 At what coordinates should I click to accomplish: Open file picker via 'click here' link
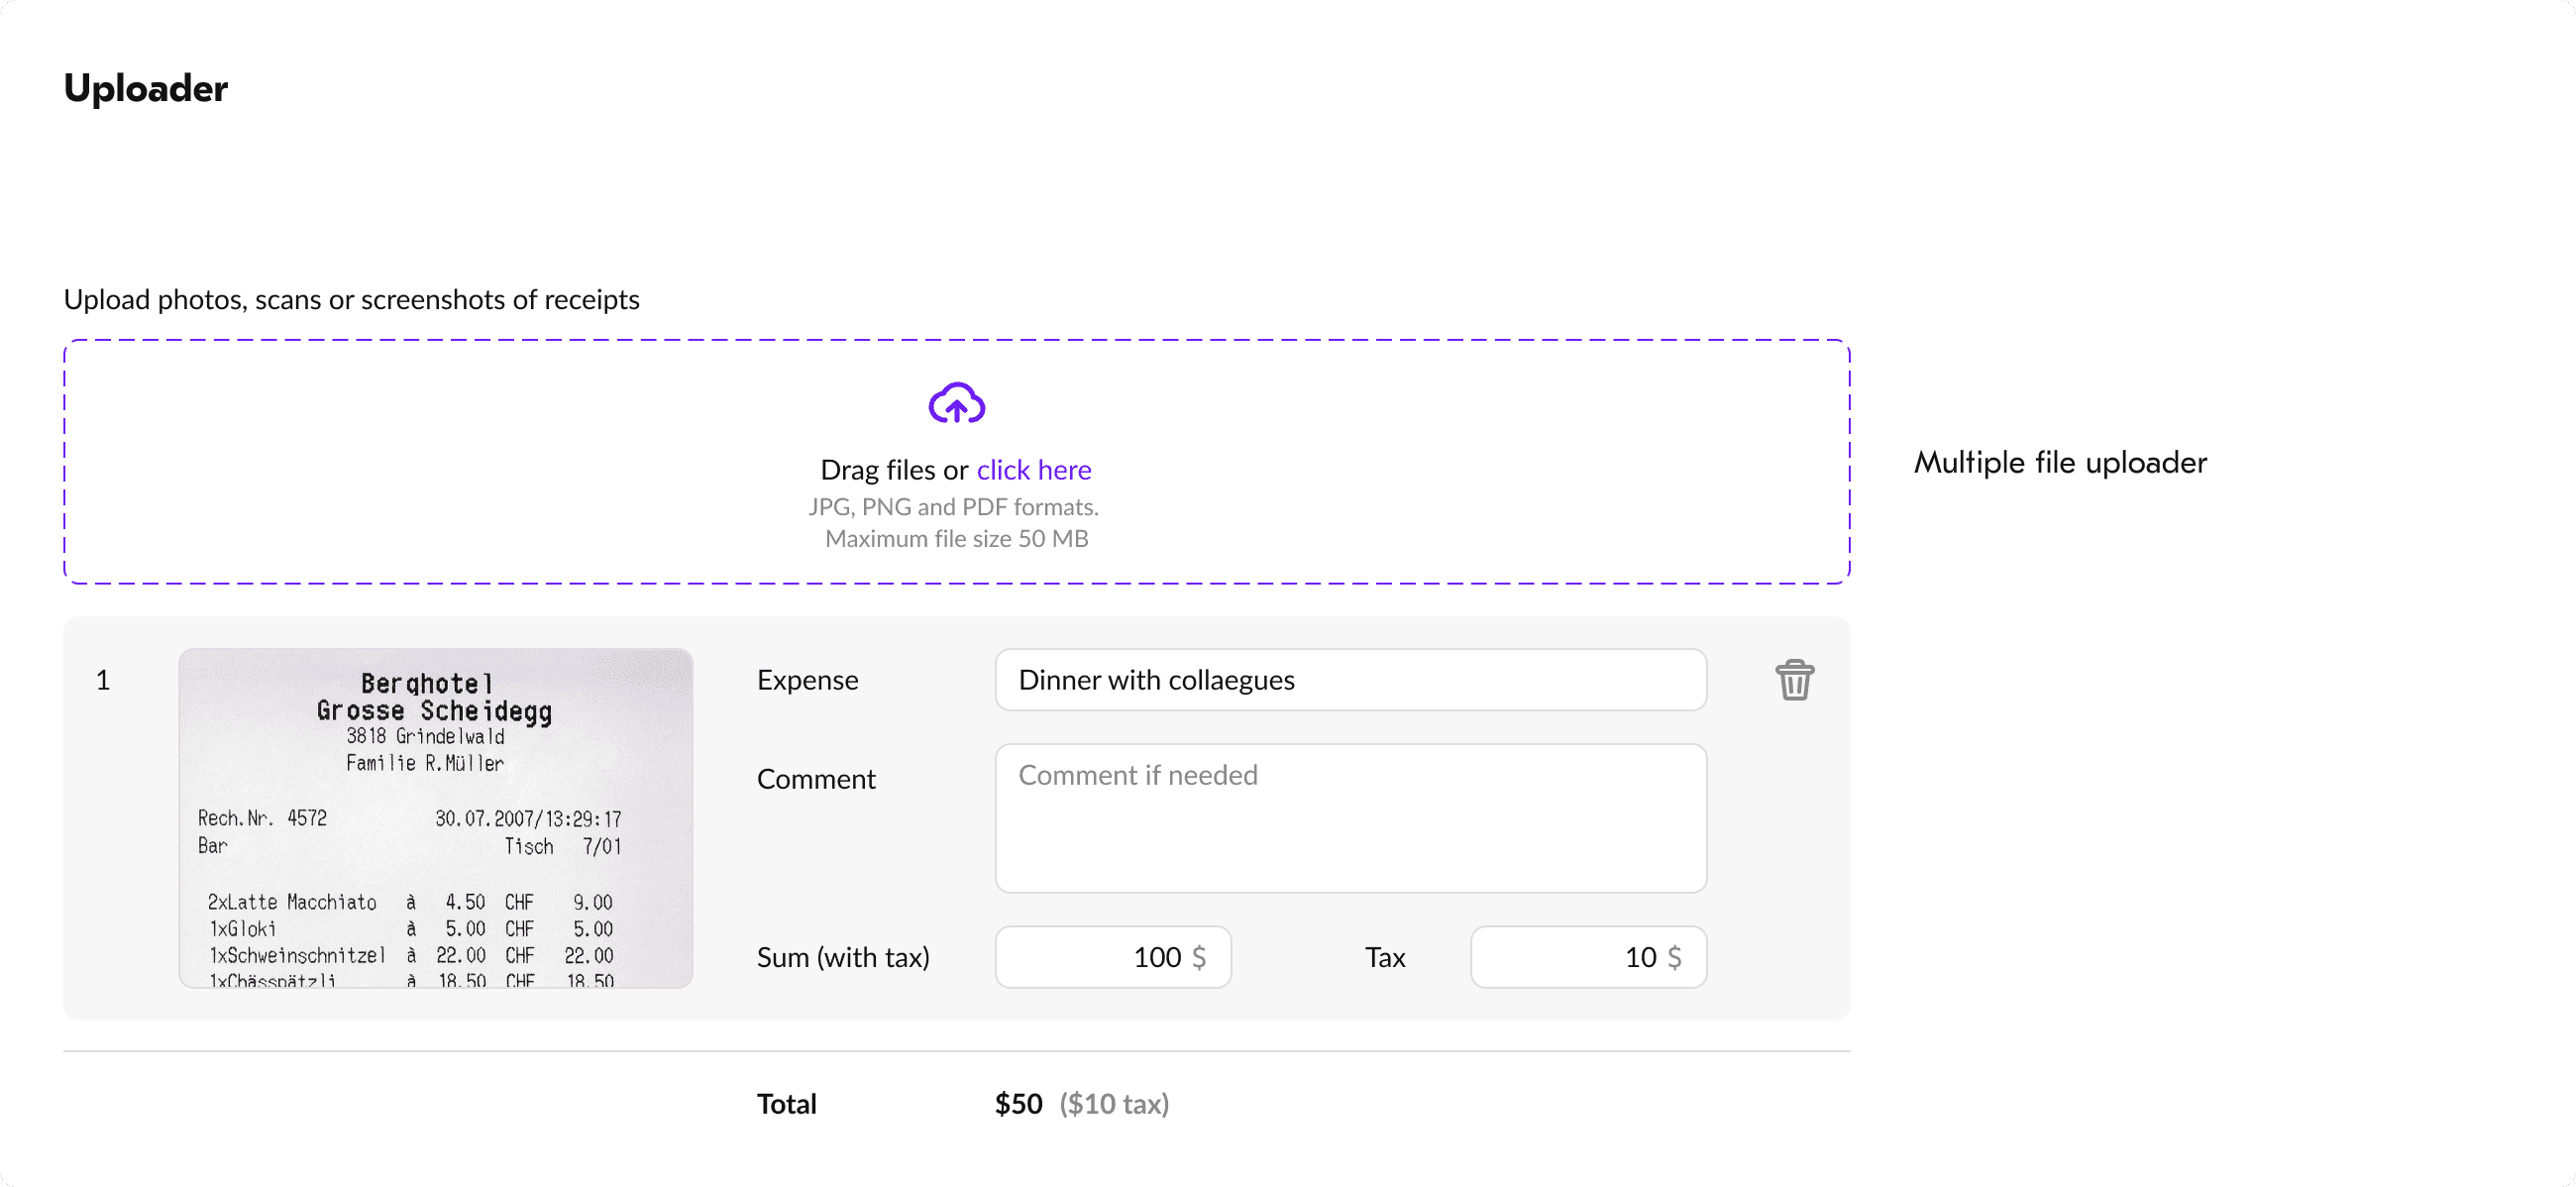(x=1033, y=470)
